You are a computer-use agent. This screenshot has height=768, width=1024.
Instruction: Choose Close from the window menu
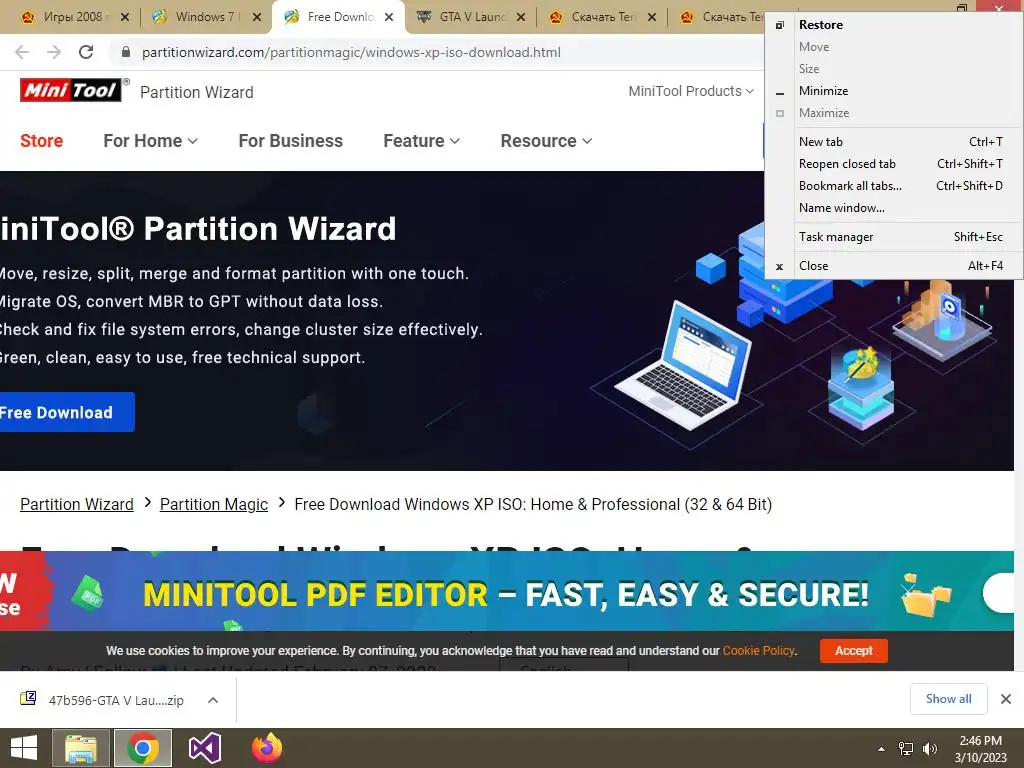click(893, 266)
